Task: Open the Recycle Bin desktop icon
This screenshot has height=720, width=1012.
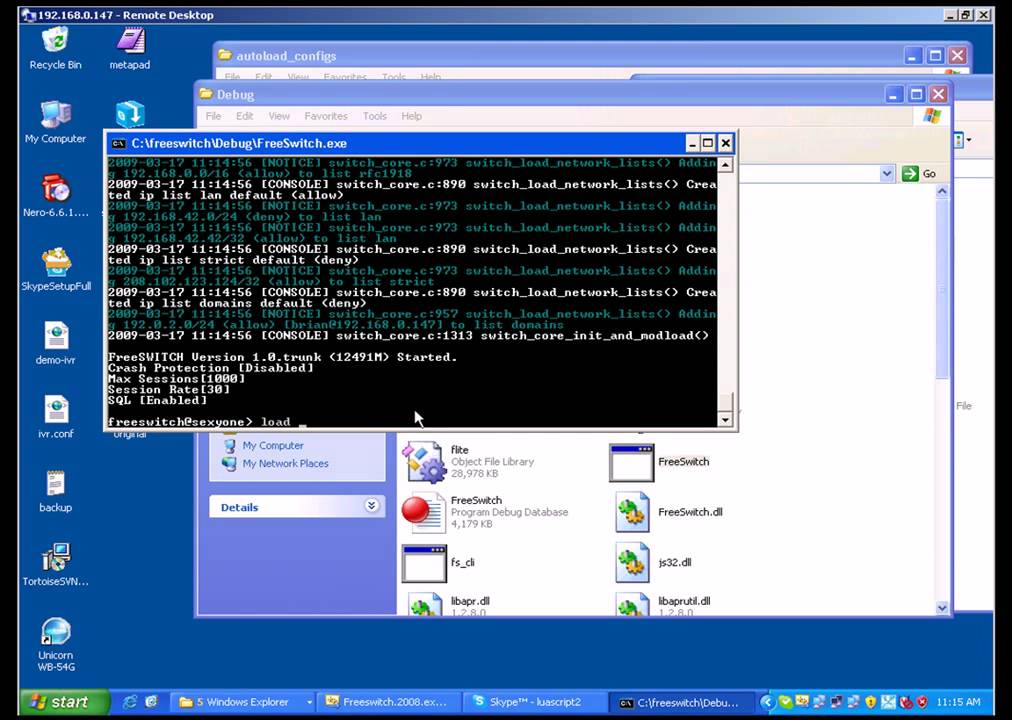Action: (56, 48)
